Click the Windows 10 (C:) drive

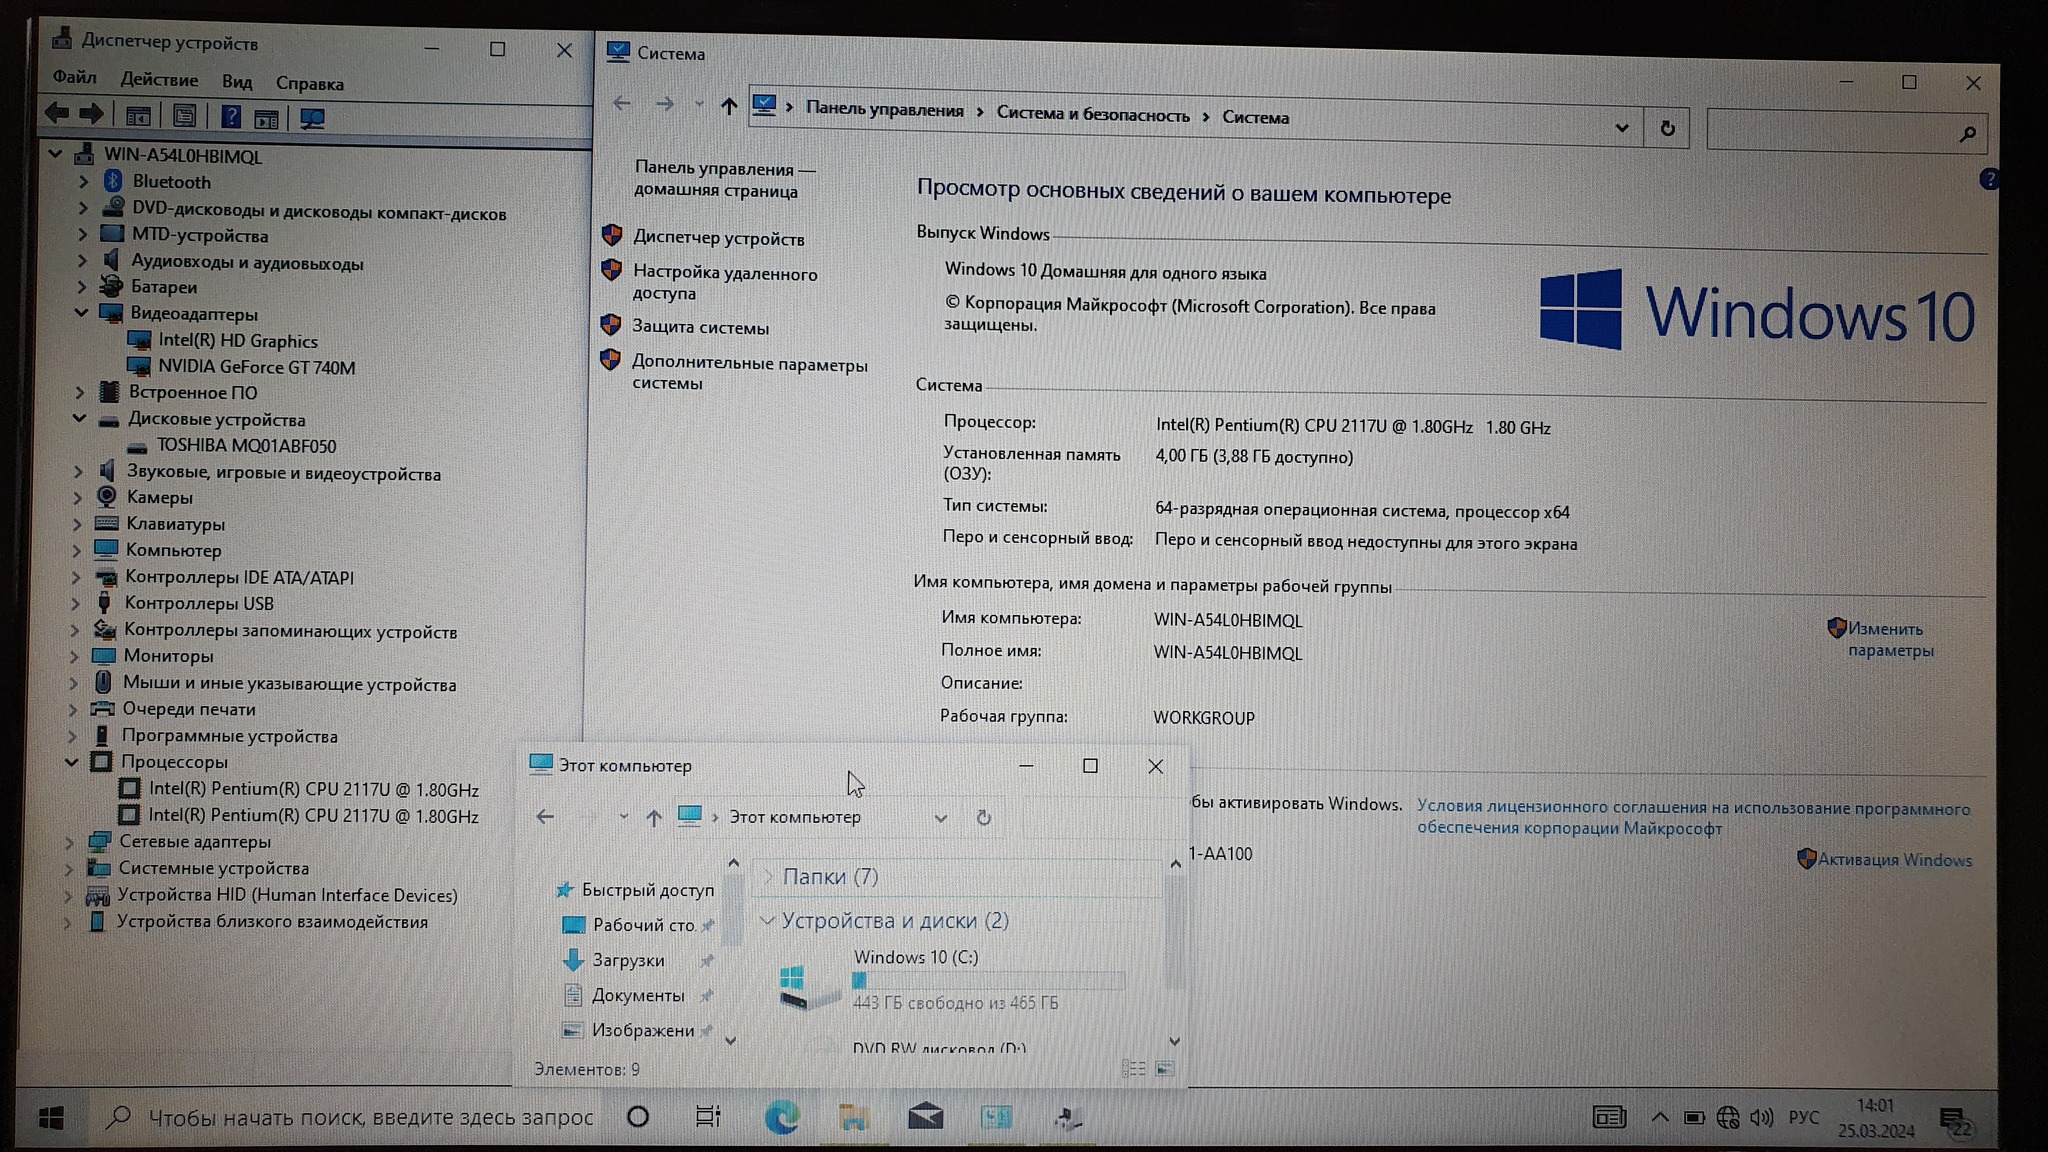[x=915, y=957]
